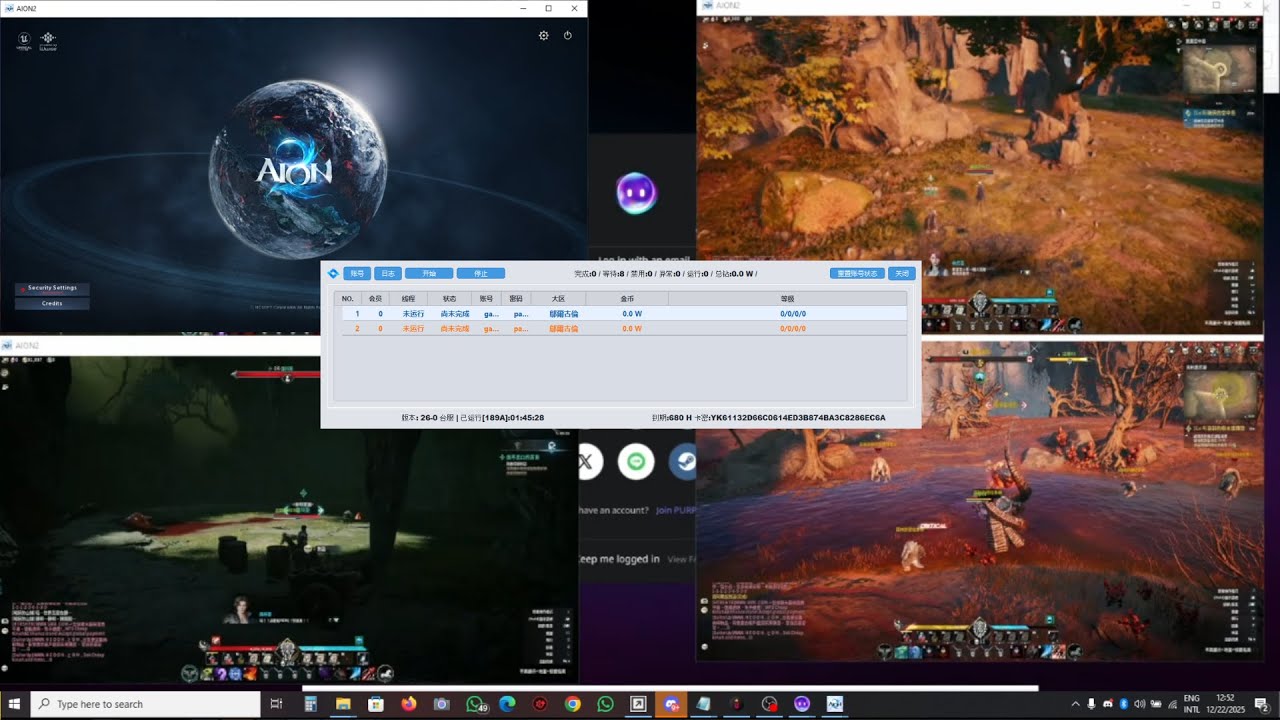The width and height of the screenshot is (1280, 720).
Task: Open the highlighted orange taskbar app
Action: (x=671, y=704)
